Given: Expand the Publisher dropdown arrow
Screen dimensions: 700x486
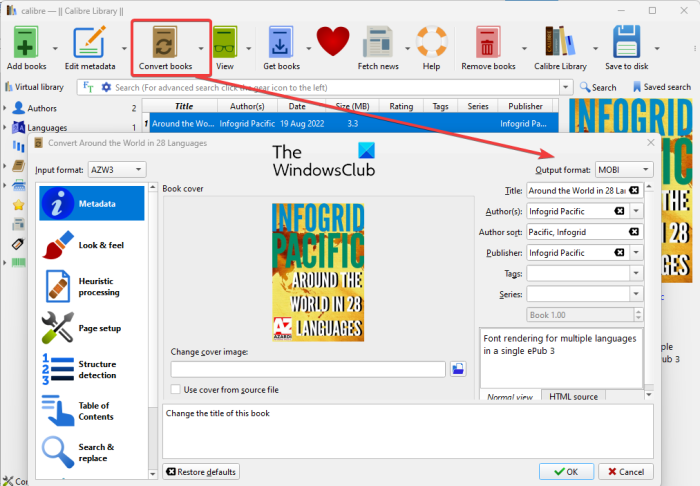Looking at the screenshot, I should 636,253.
